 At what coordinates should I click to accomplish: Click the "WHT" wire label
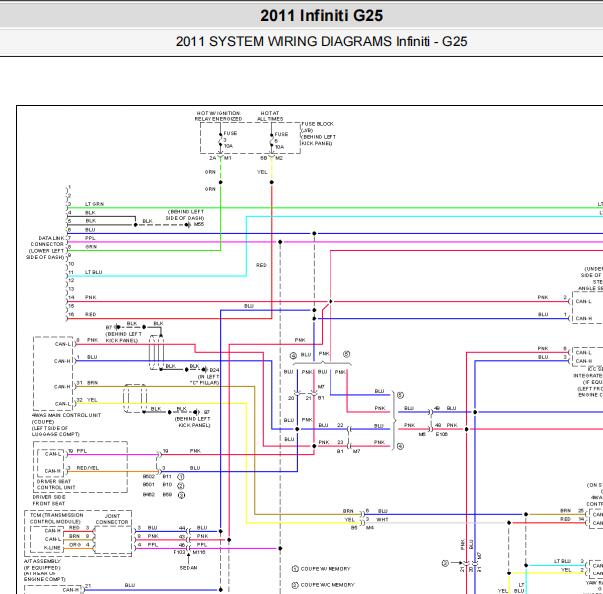pyautogui.click(x=382, y=519)
